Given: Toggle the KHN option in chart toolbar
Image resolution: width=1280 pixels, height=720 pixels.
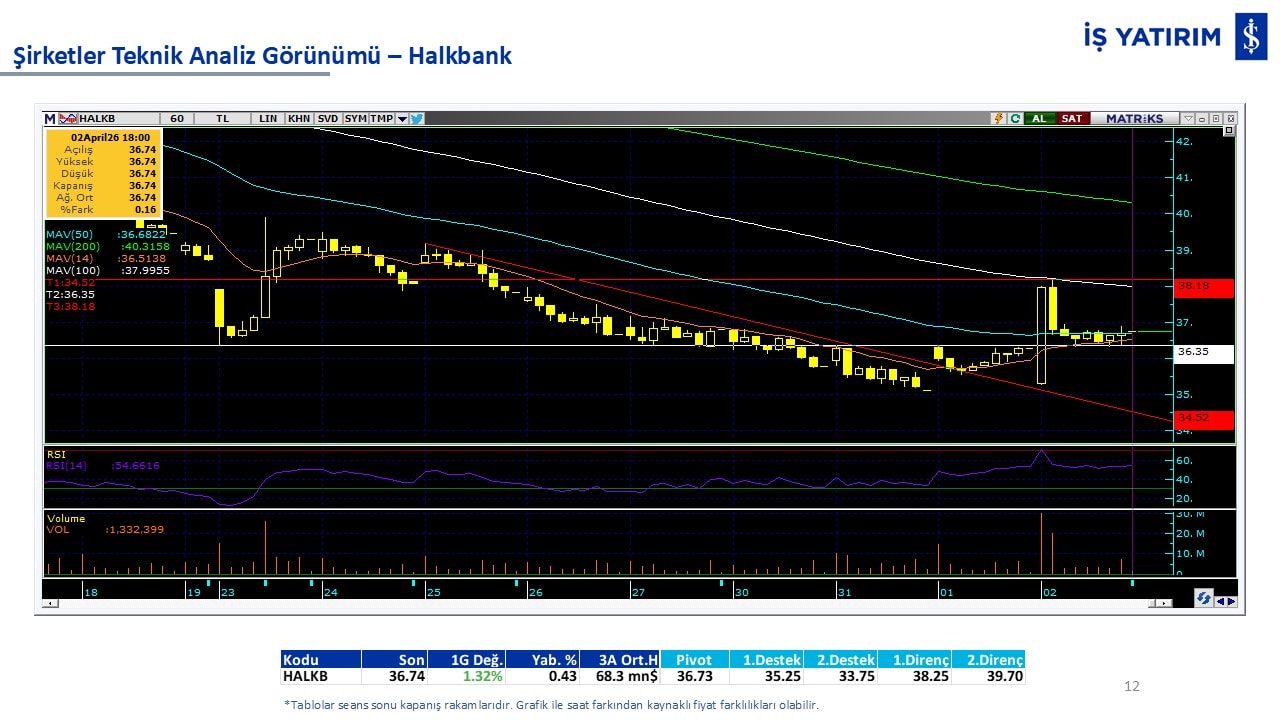Looking at the screenshot, I should [298, 118].
